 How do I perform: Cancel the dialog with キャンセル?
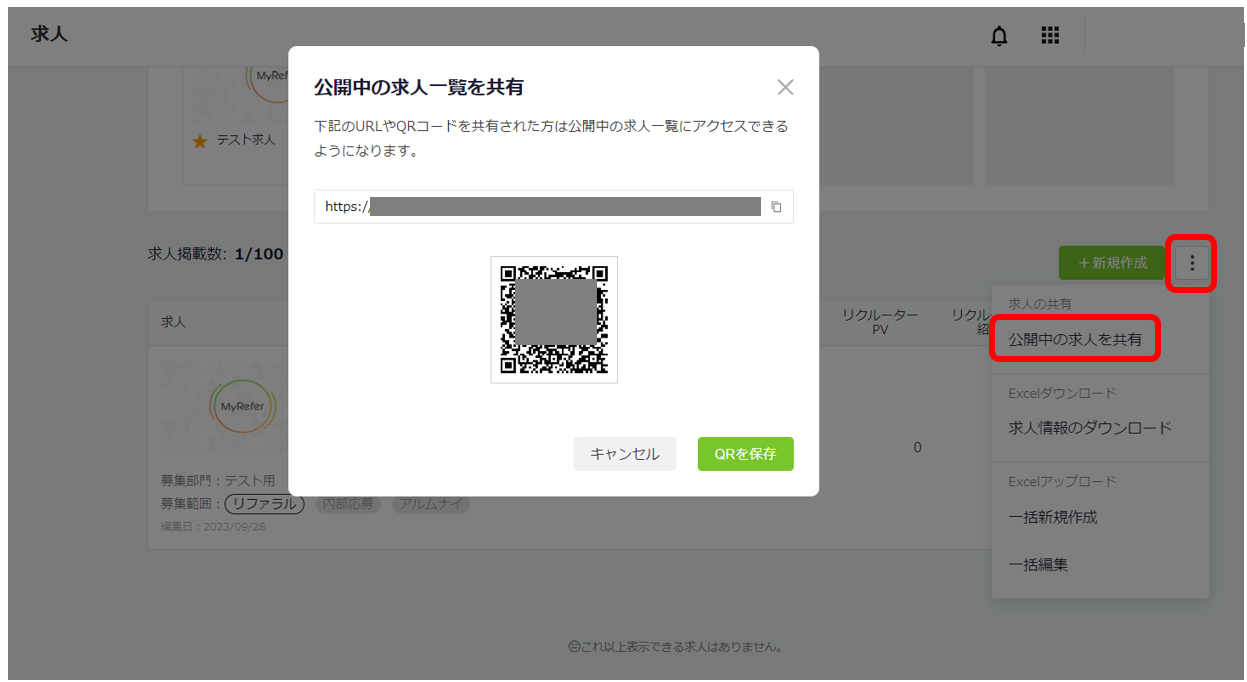[x=625, y=453]
